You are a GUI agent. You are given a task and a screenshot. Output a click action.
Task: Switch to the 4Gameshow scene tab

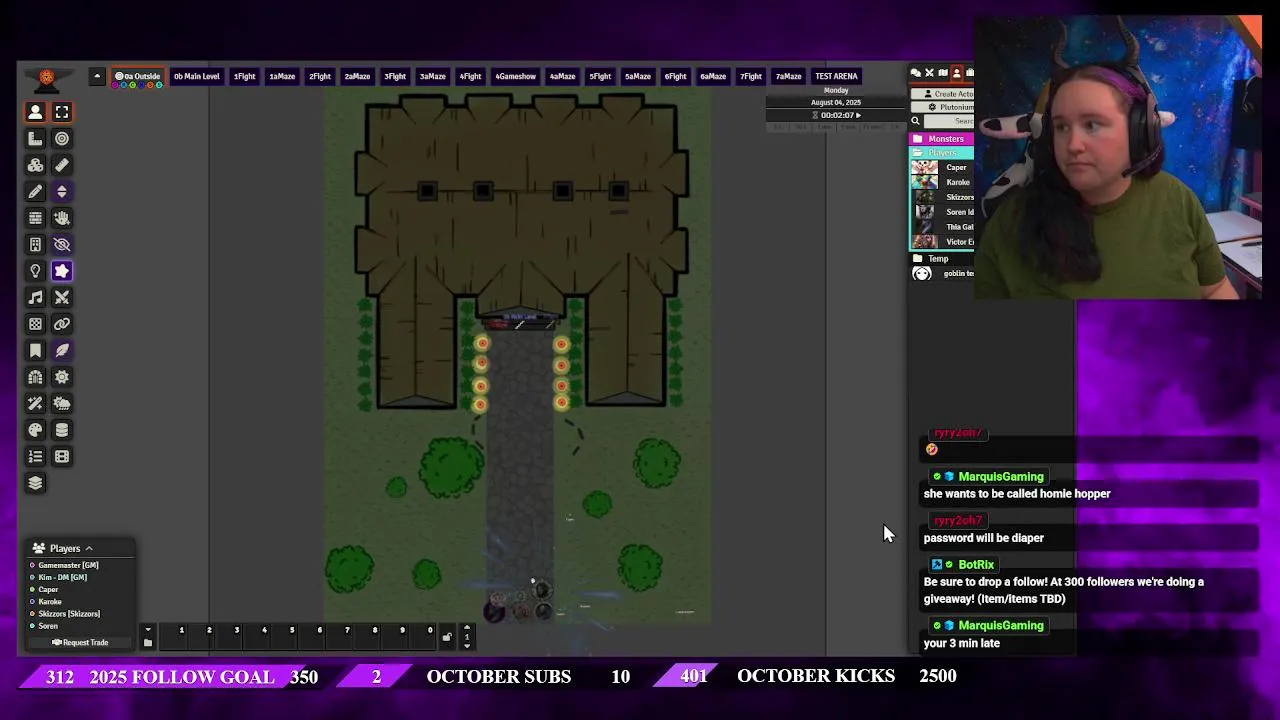[515, 76]
